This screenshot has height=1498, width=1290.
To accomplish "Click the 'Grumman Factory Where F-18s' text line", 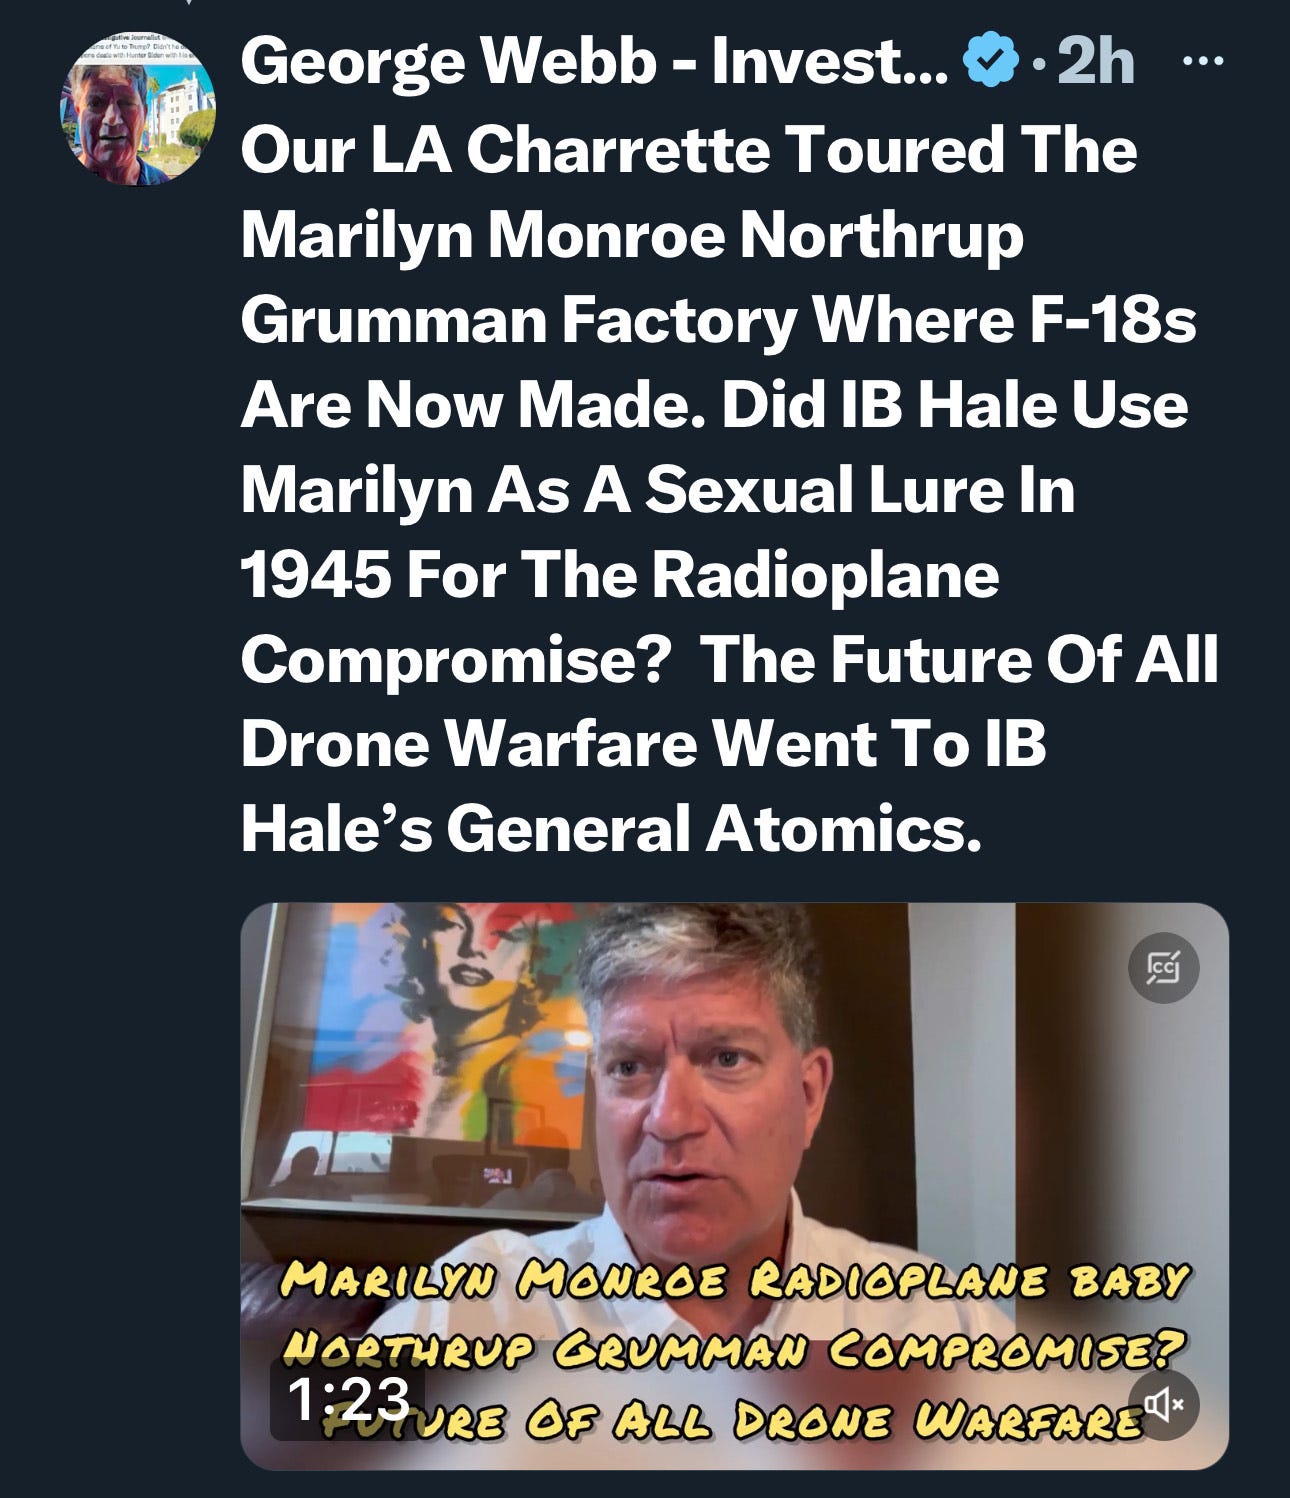I will click(718, 320).
